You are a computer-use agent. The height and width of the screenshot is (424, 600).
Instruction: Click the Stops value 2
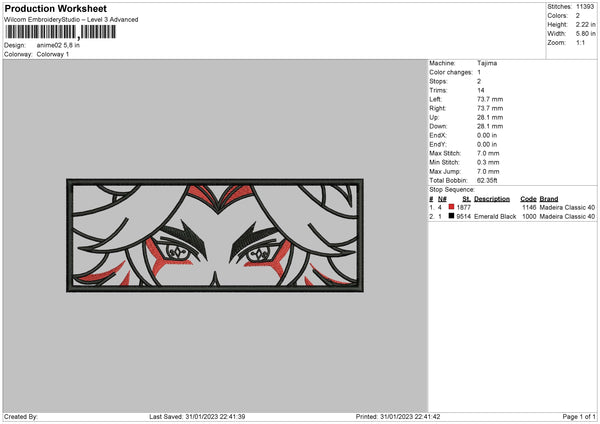point(479,82)
